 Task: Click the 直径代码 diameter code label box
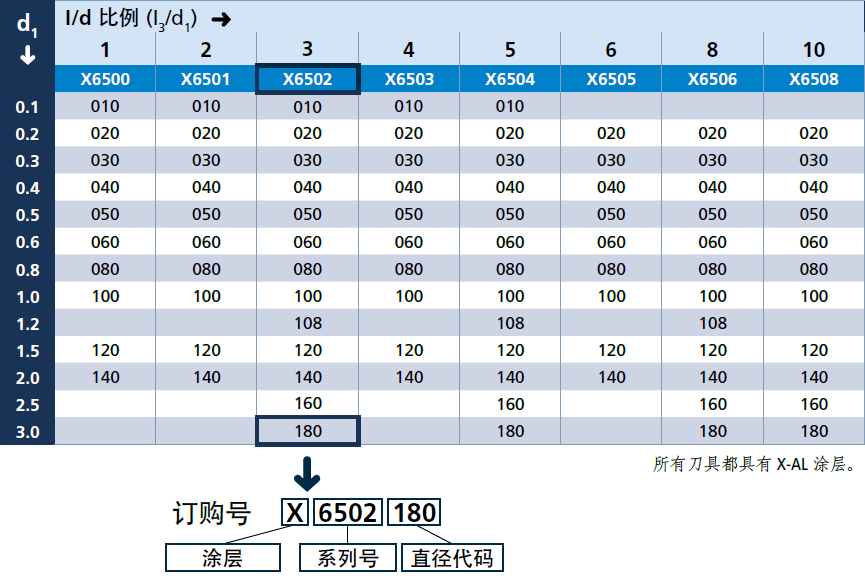click(452, 558)
